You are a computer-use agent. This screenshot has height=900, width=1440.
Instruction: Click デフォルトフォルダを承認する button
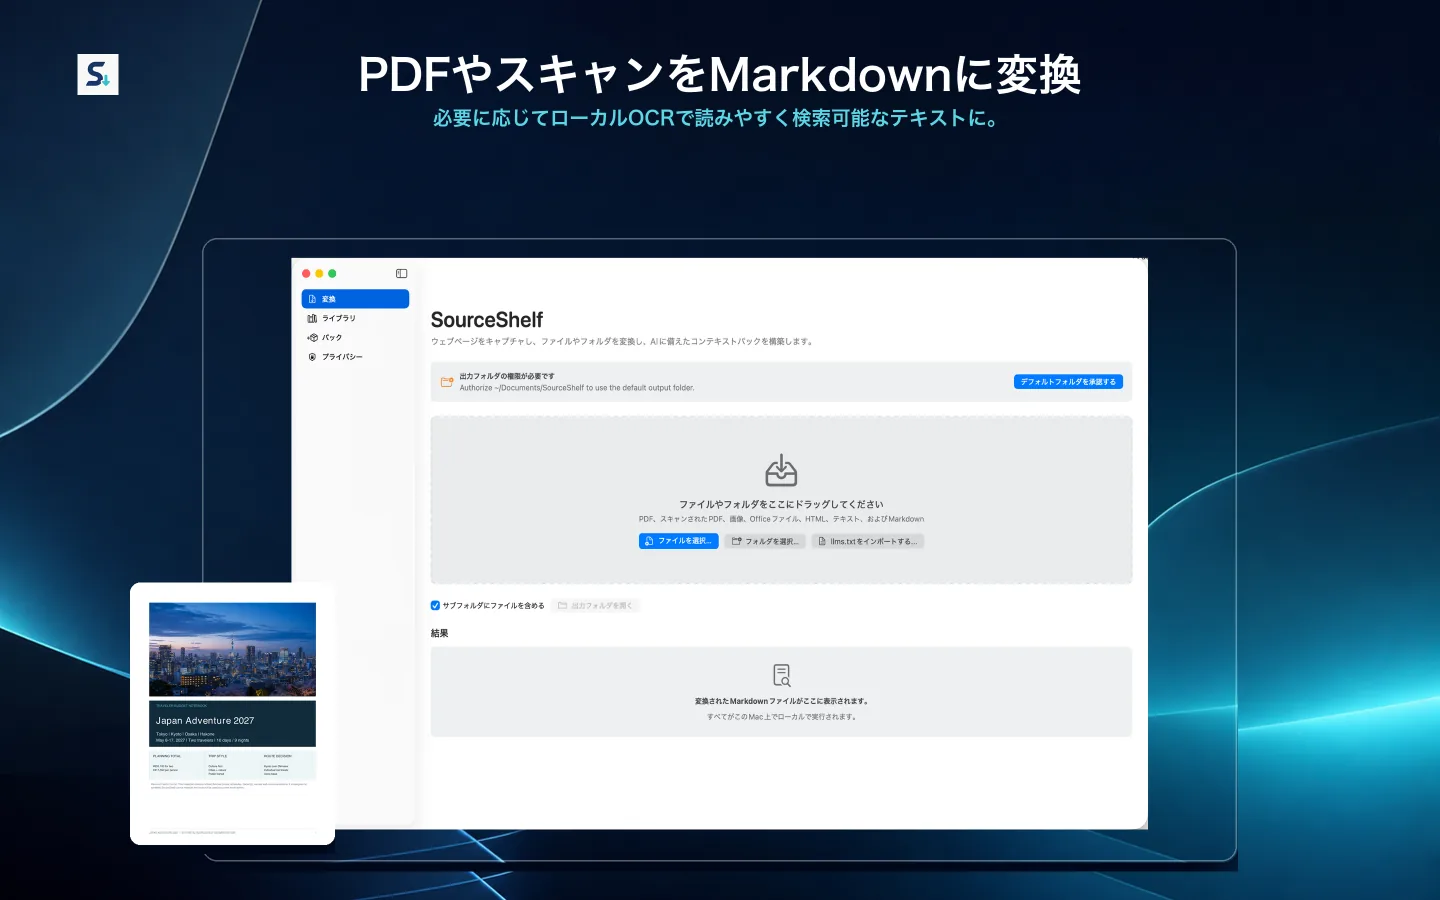(1068, 382)
